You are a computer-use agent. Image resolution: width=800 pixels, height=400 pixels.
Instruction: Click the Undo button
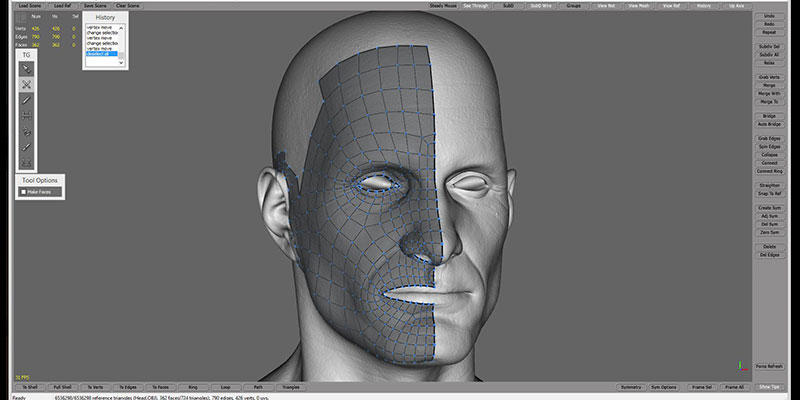(769, 16)
